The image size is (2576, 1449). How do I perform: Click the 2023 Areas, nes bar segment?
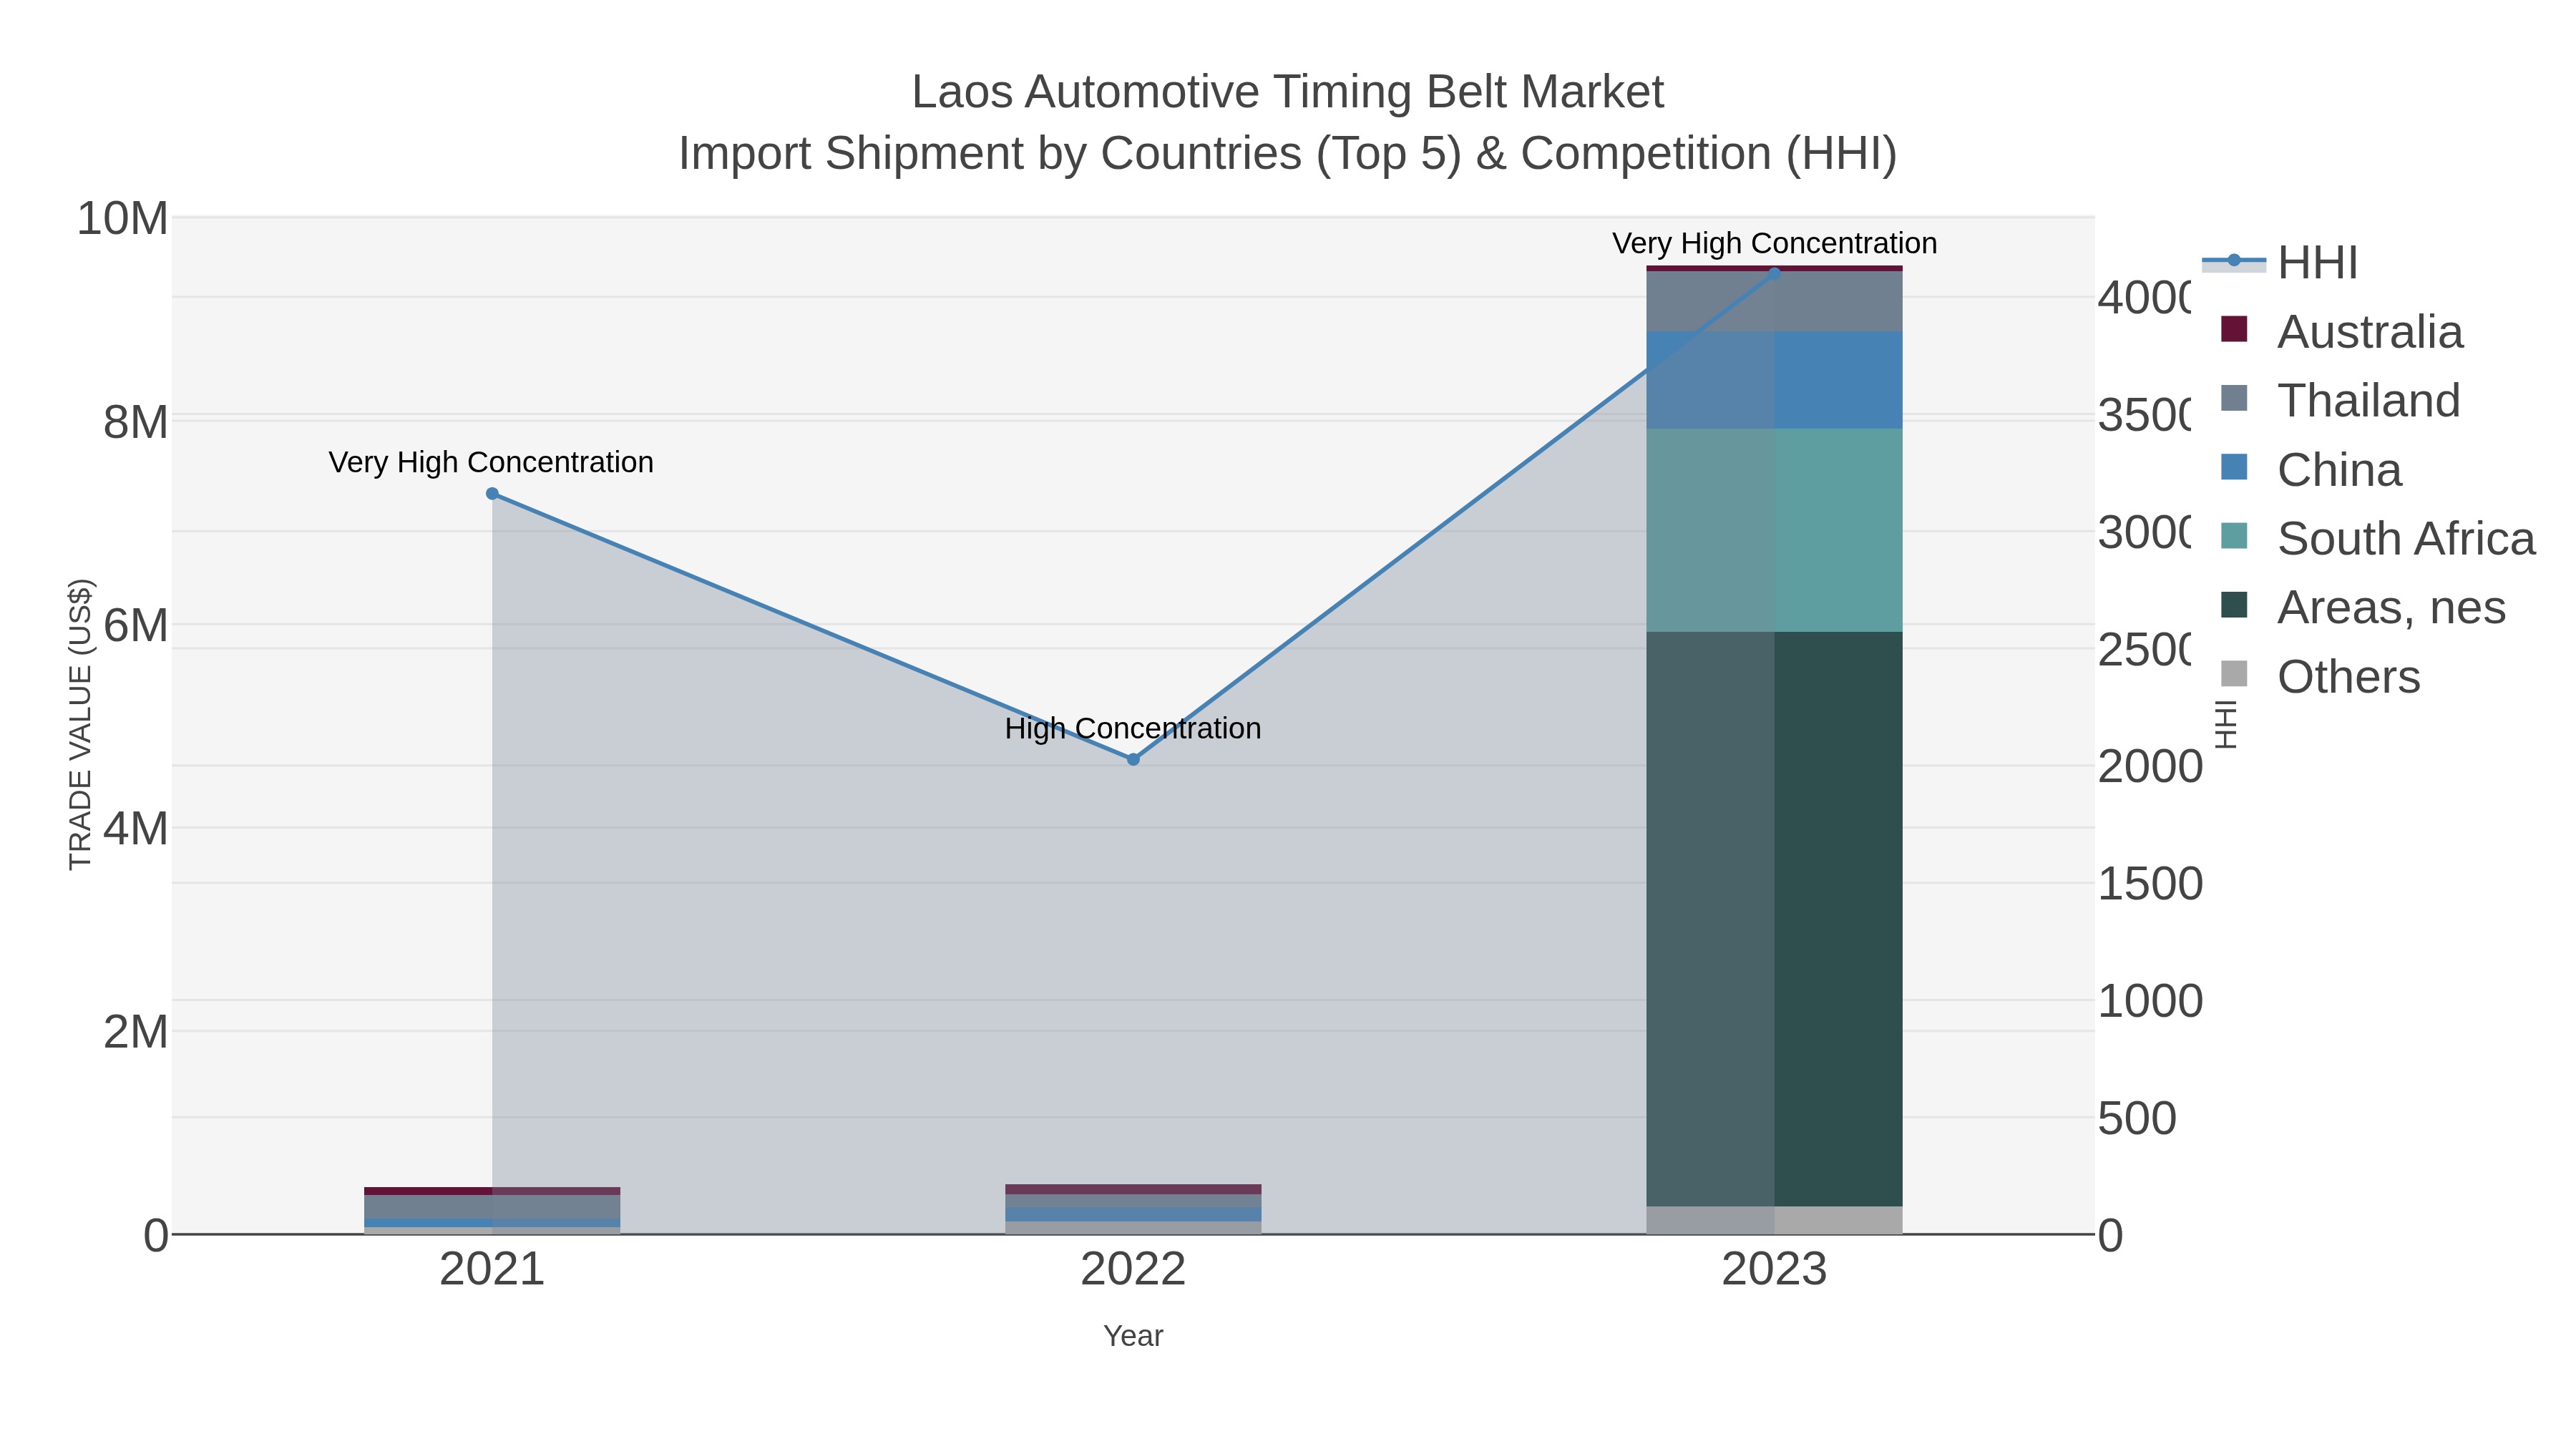1775,919
